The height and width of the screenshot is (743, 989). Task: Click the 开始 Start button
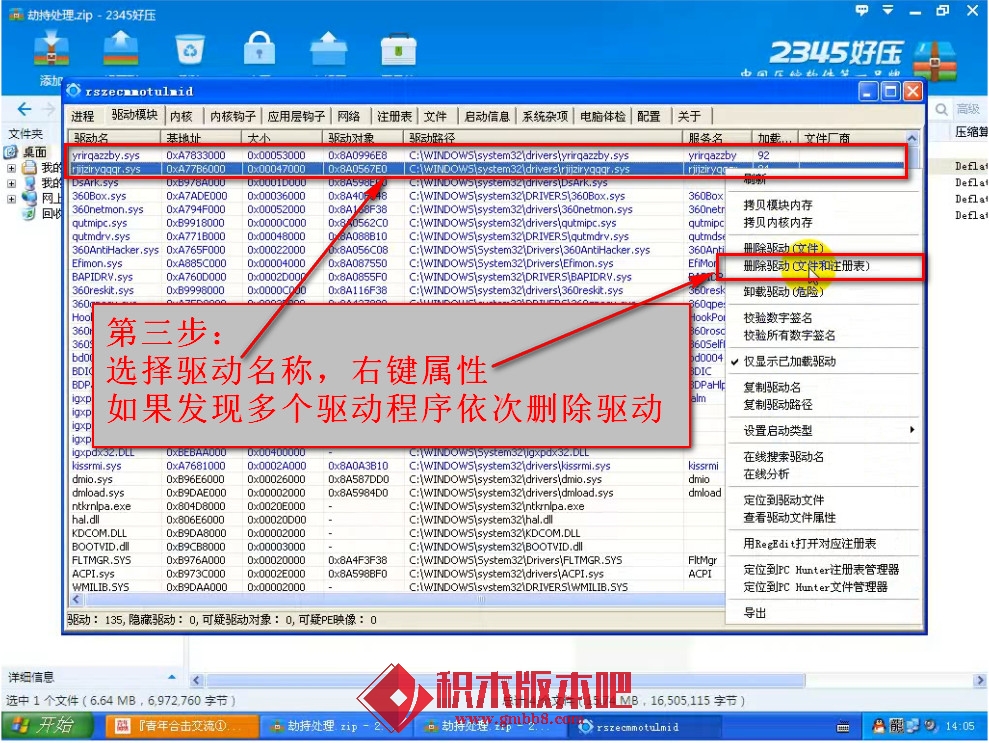tap(47, 726)
